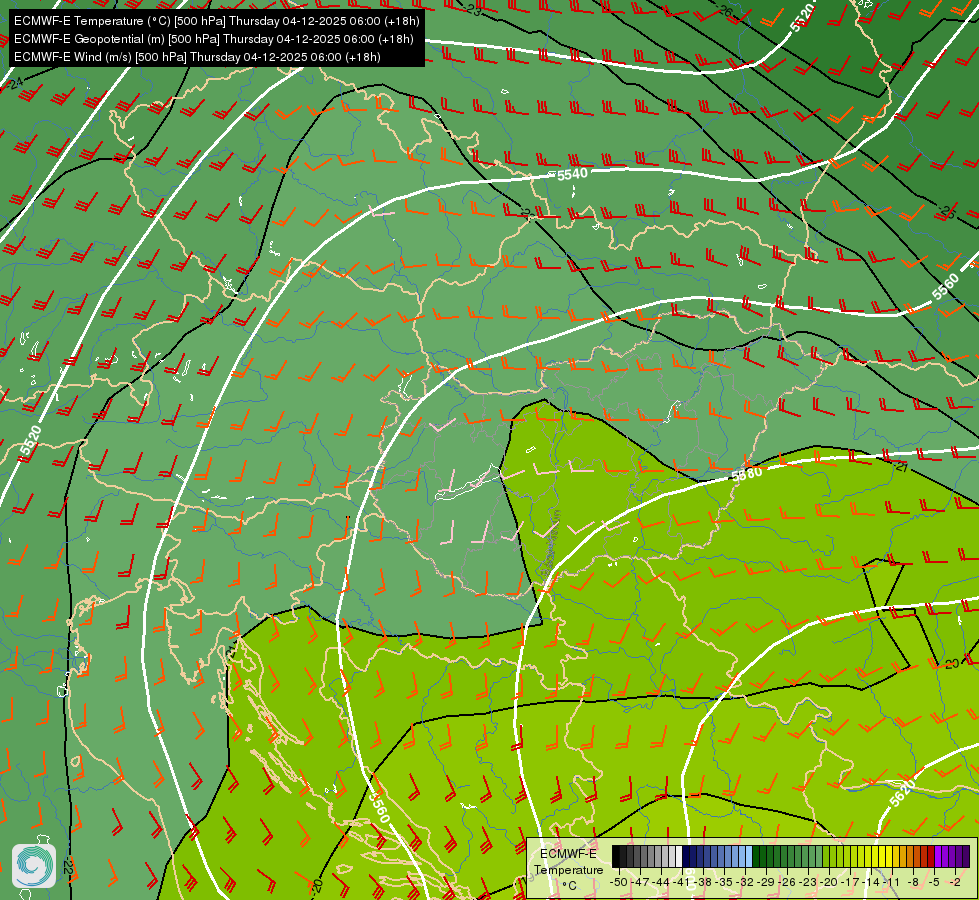Pick the red swatch left of -5
Viewport: 979px width, 900px height.
click(931, 856)
